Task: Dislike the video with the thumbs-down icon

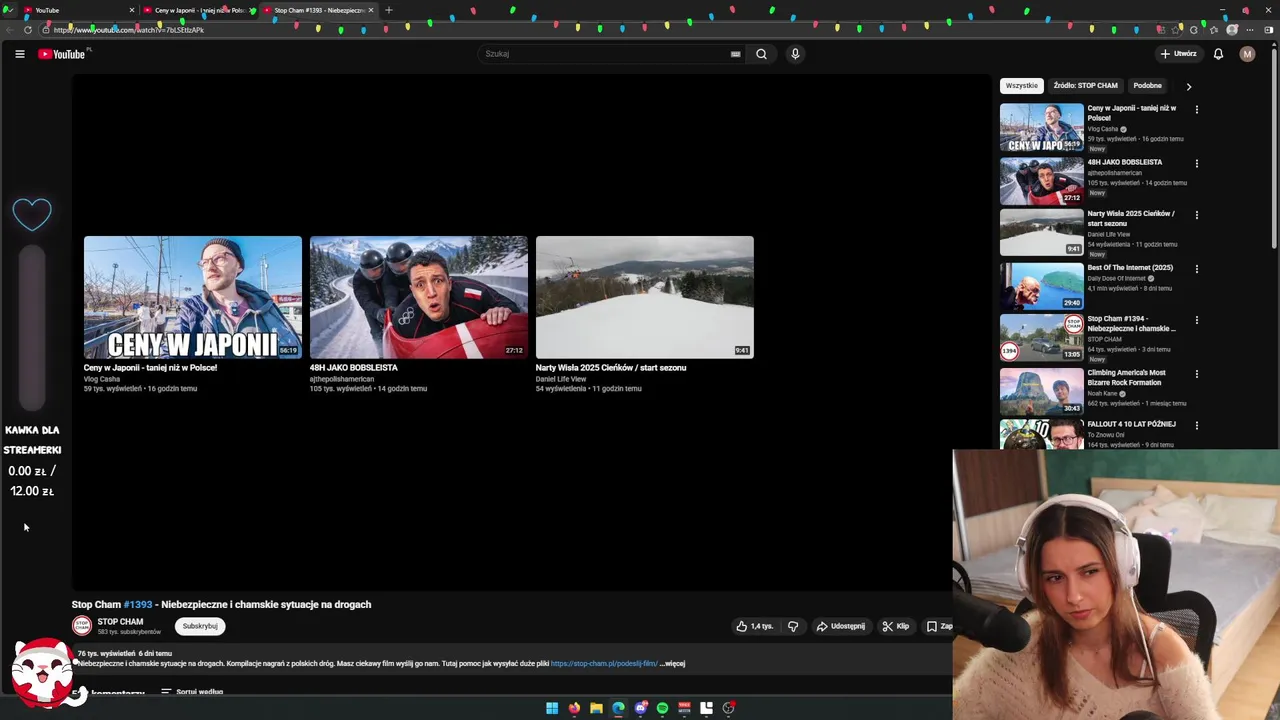Action: tap(793, 626)
